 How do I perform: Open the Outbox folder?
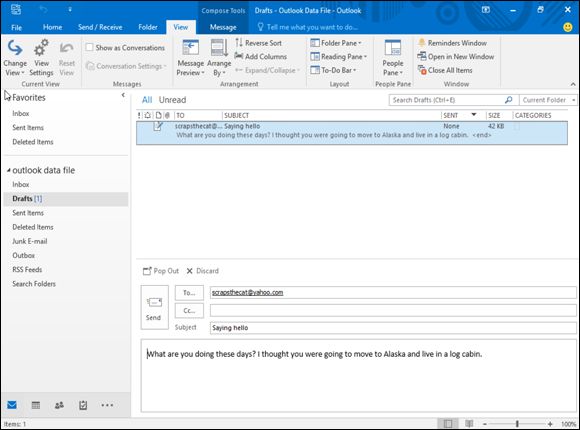(24, 255)
